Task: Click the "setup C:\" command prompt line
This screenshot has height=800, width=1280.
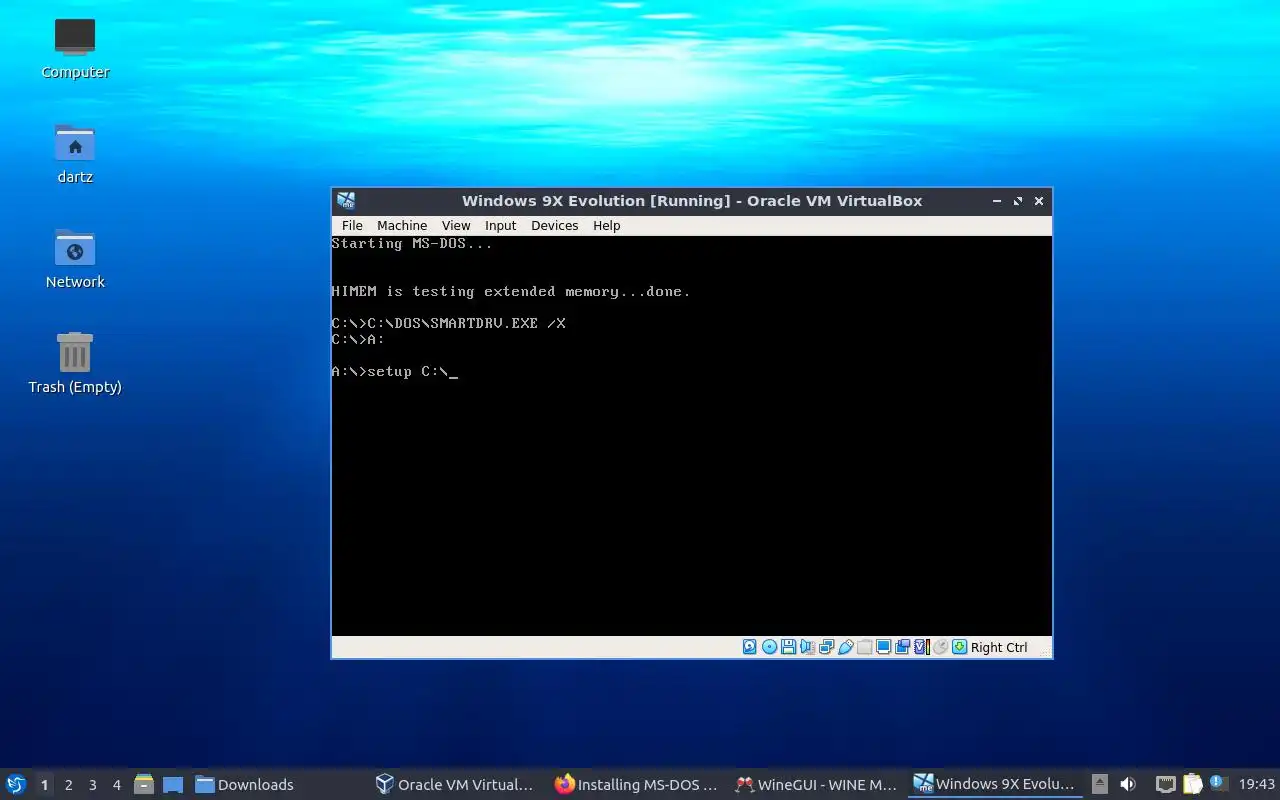Action: point(394,371)
